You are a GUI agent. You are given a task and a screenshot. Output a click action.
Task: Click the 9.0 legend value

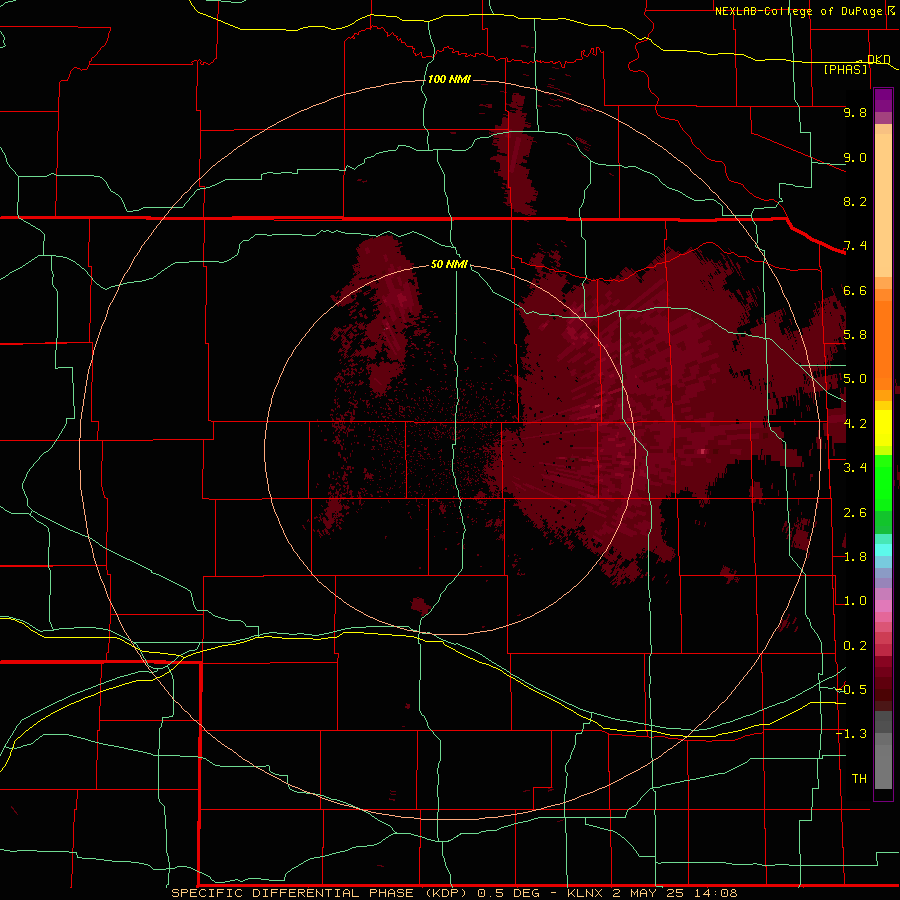coord(855,157)
